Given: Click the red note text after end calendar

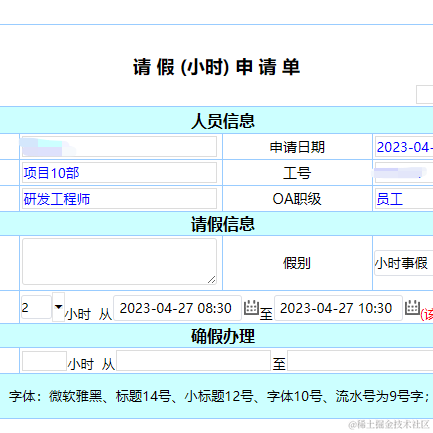Looking at the screenshot, I should [x=427, y=314].
